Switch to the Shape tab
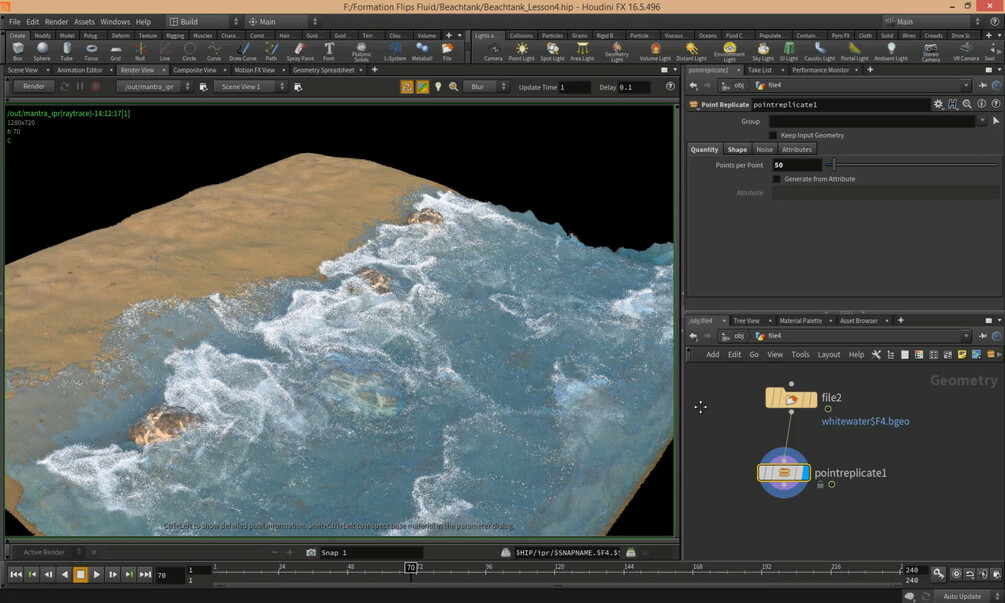The image size is (1005, 603). point(737,150)
